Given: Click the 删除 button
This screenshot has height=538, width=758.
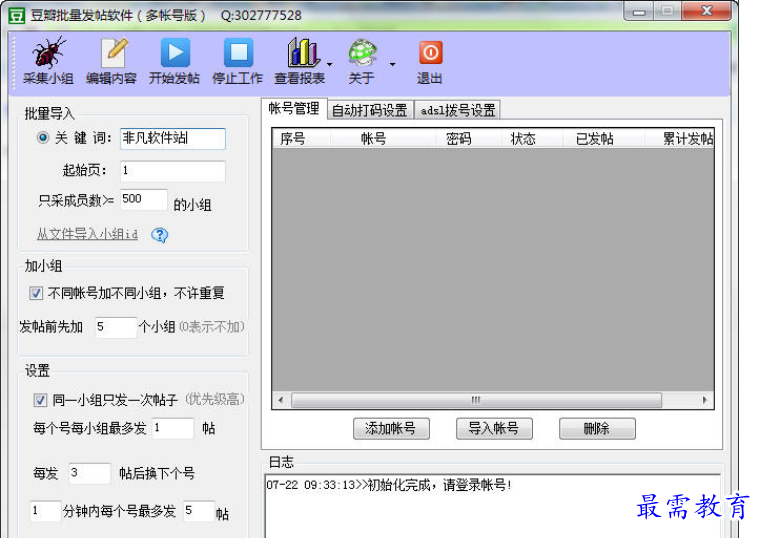Looking at the screenshot, I should (x=597, y=428).
